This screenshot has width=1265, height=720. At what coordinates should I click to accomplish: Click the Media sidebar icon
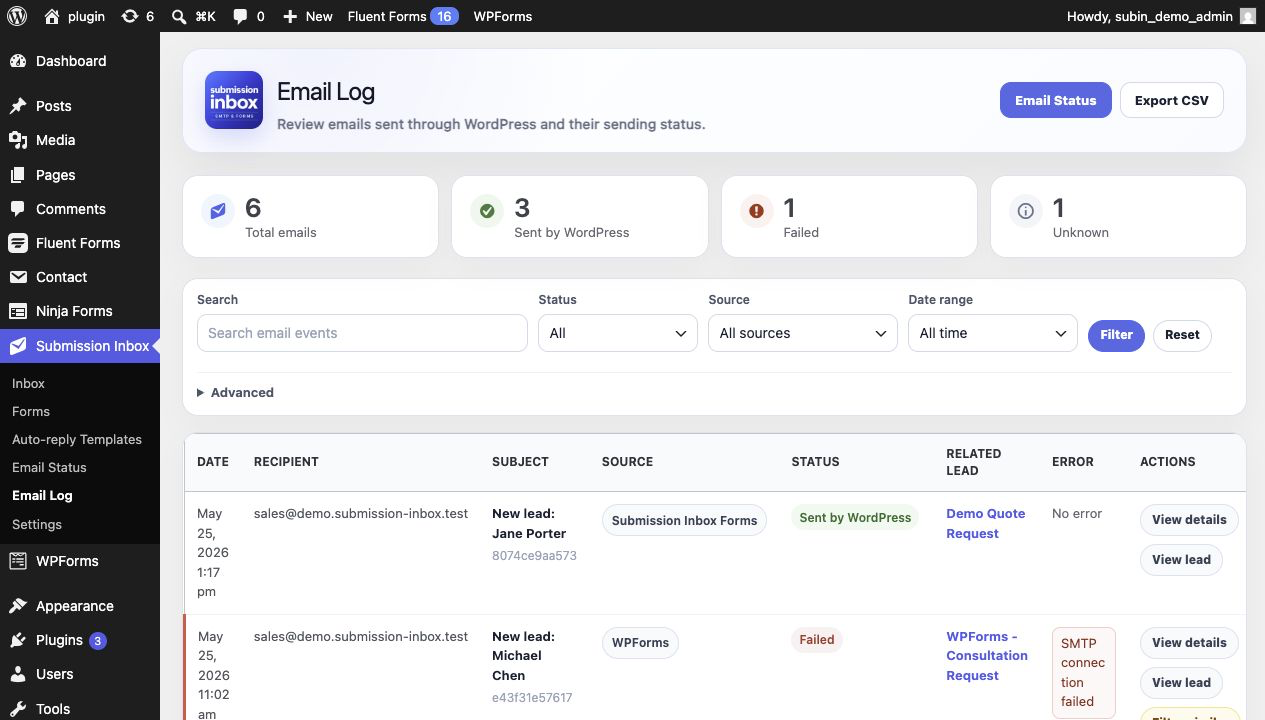(18, 140)
